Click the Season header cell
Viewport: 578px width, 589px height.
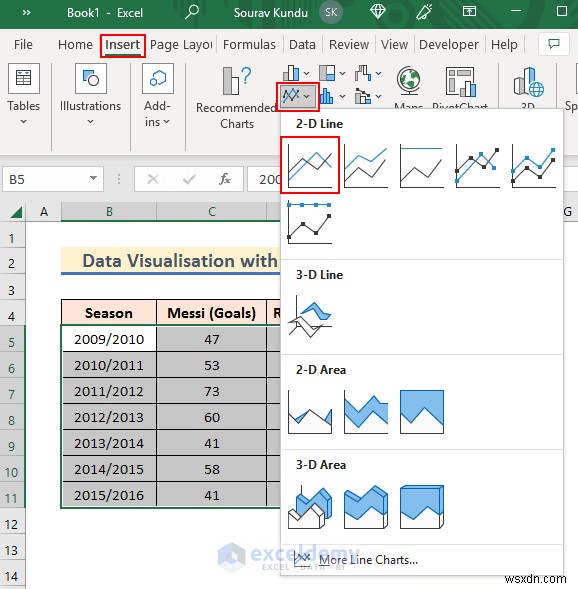click(109, 313)
